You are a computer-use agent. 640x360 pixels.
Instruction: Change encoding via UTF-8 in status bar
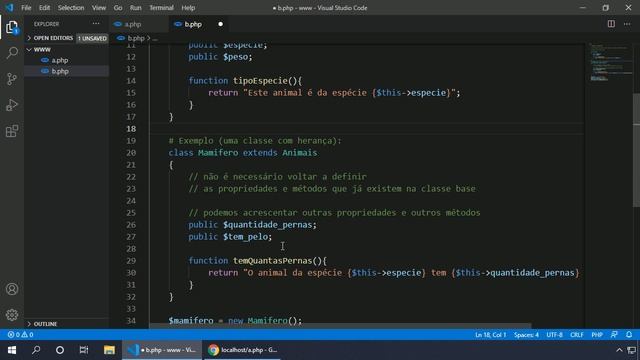(554, 335)
